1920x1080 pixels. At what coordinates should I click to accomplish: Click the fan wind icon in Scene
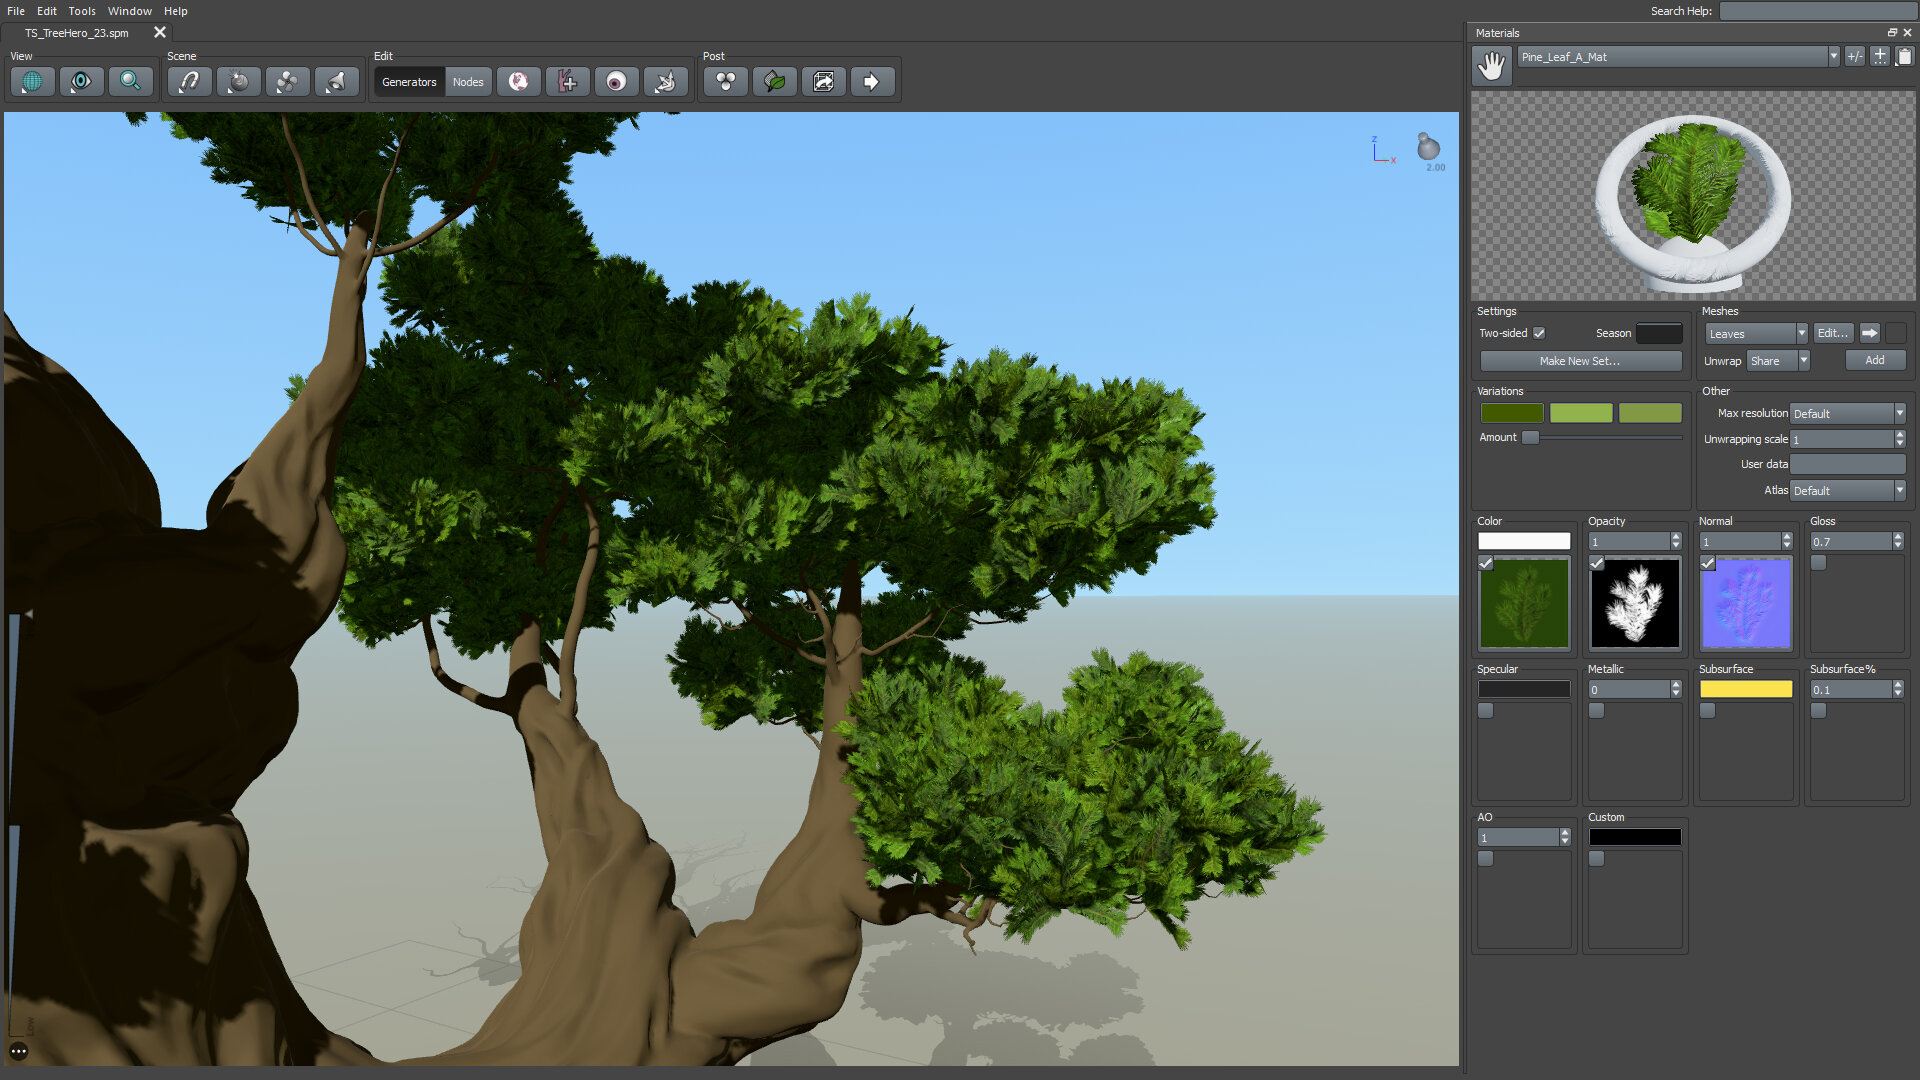point(287,82)
